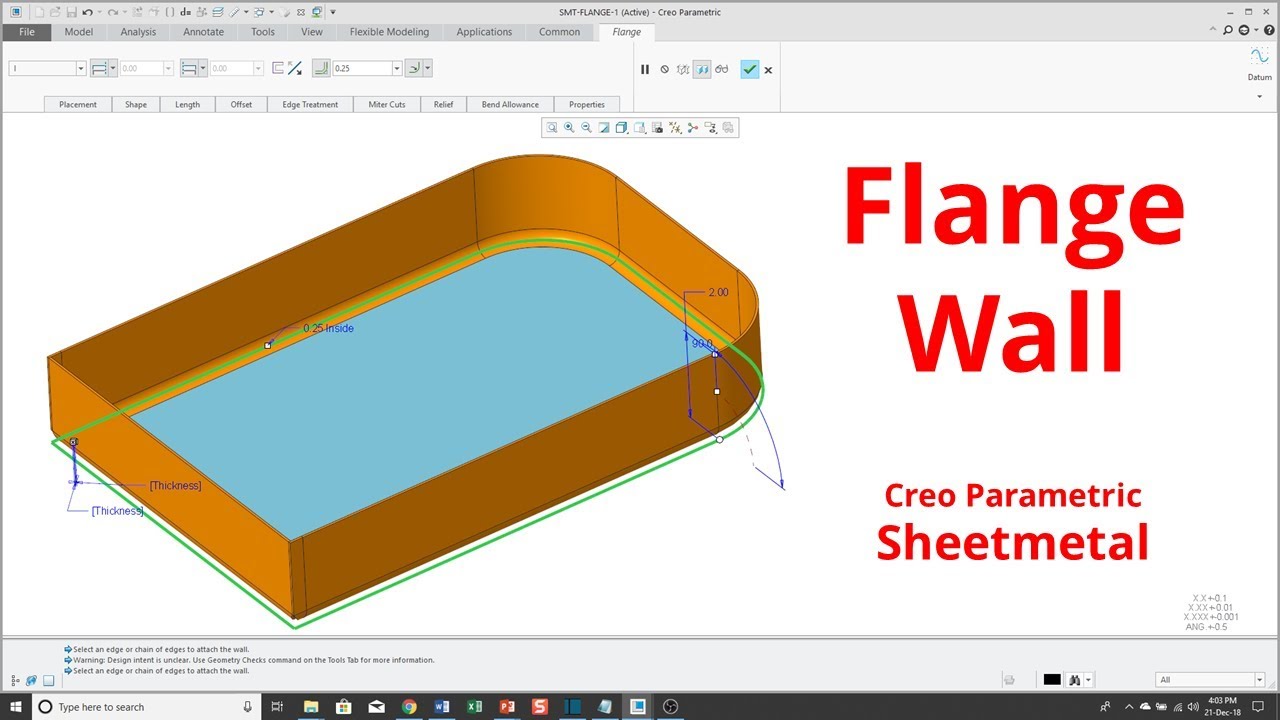Switch to the View ribbon tab
Screen dimensions: 1280x720
coord(312,32)
